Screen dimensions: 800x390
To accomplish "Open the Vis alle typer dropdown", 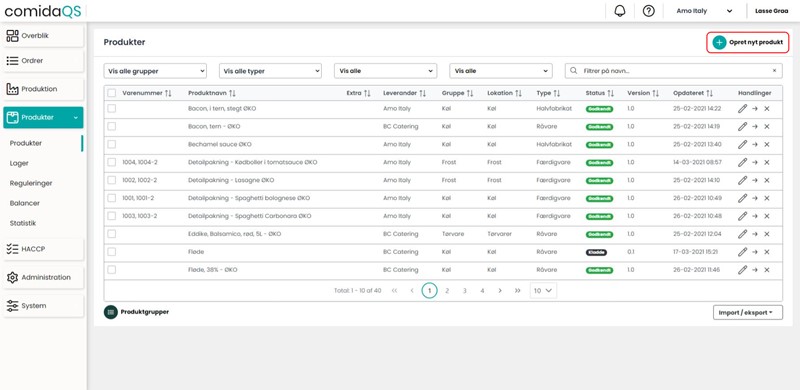I will click(270, 71).
